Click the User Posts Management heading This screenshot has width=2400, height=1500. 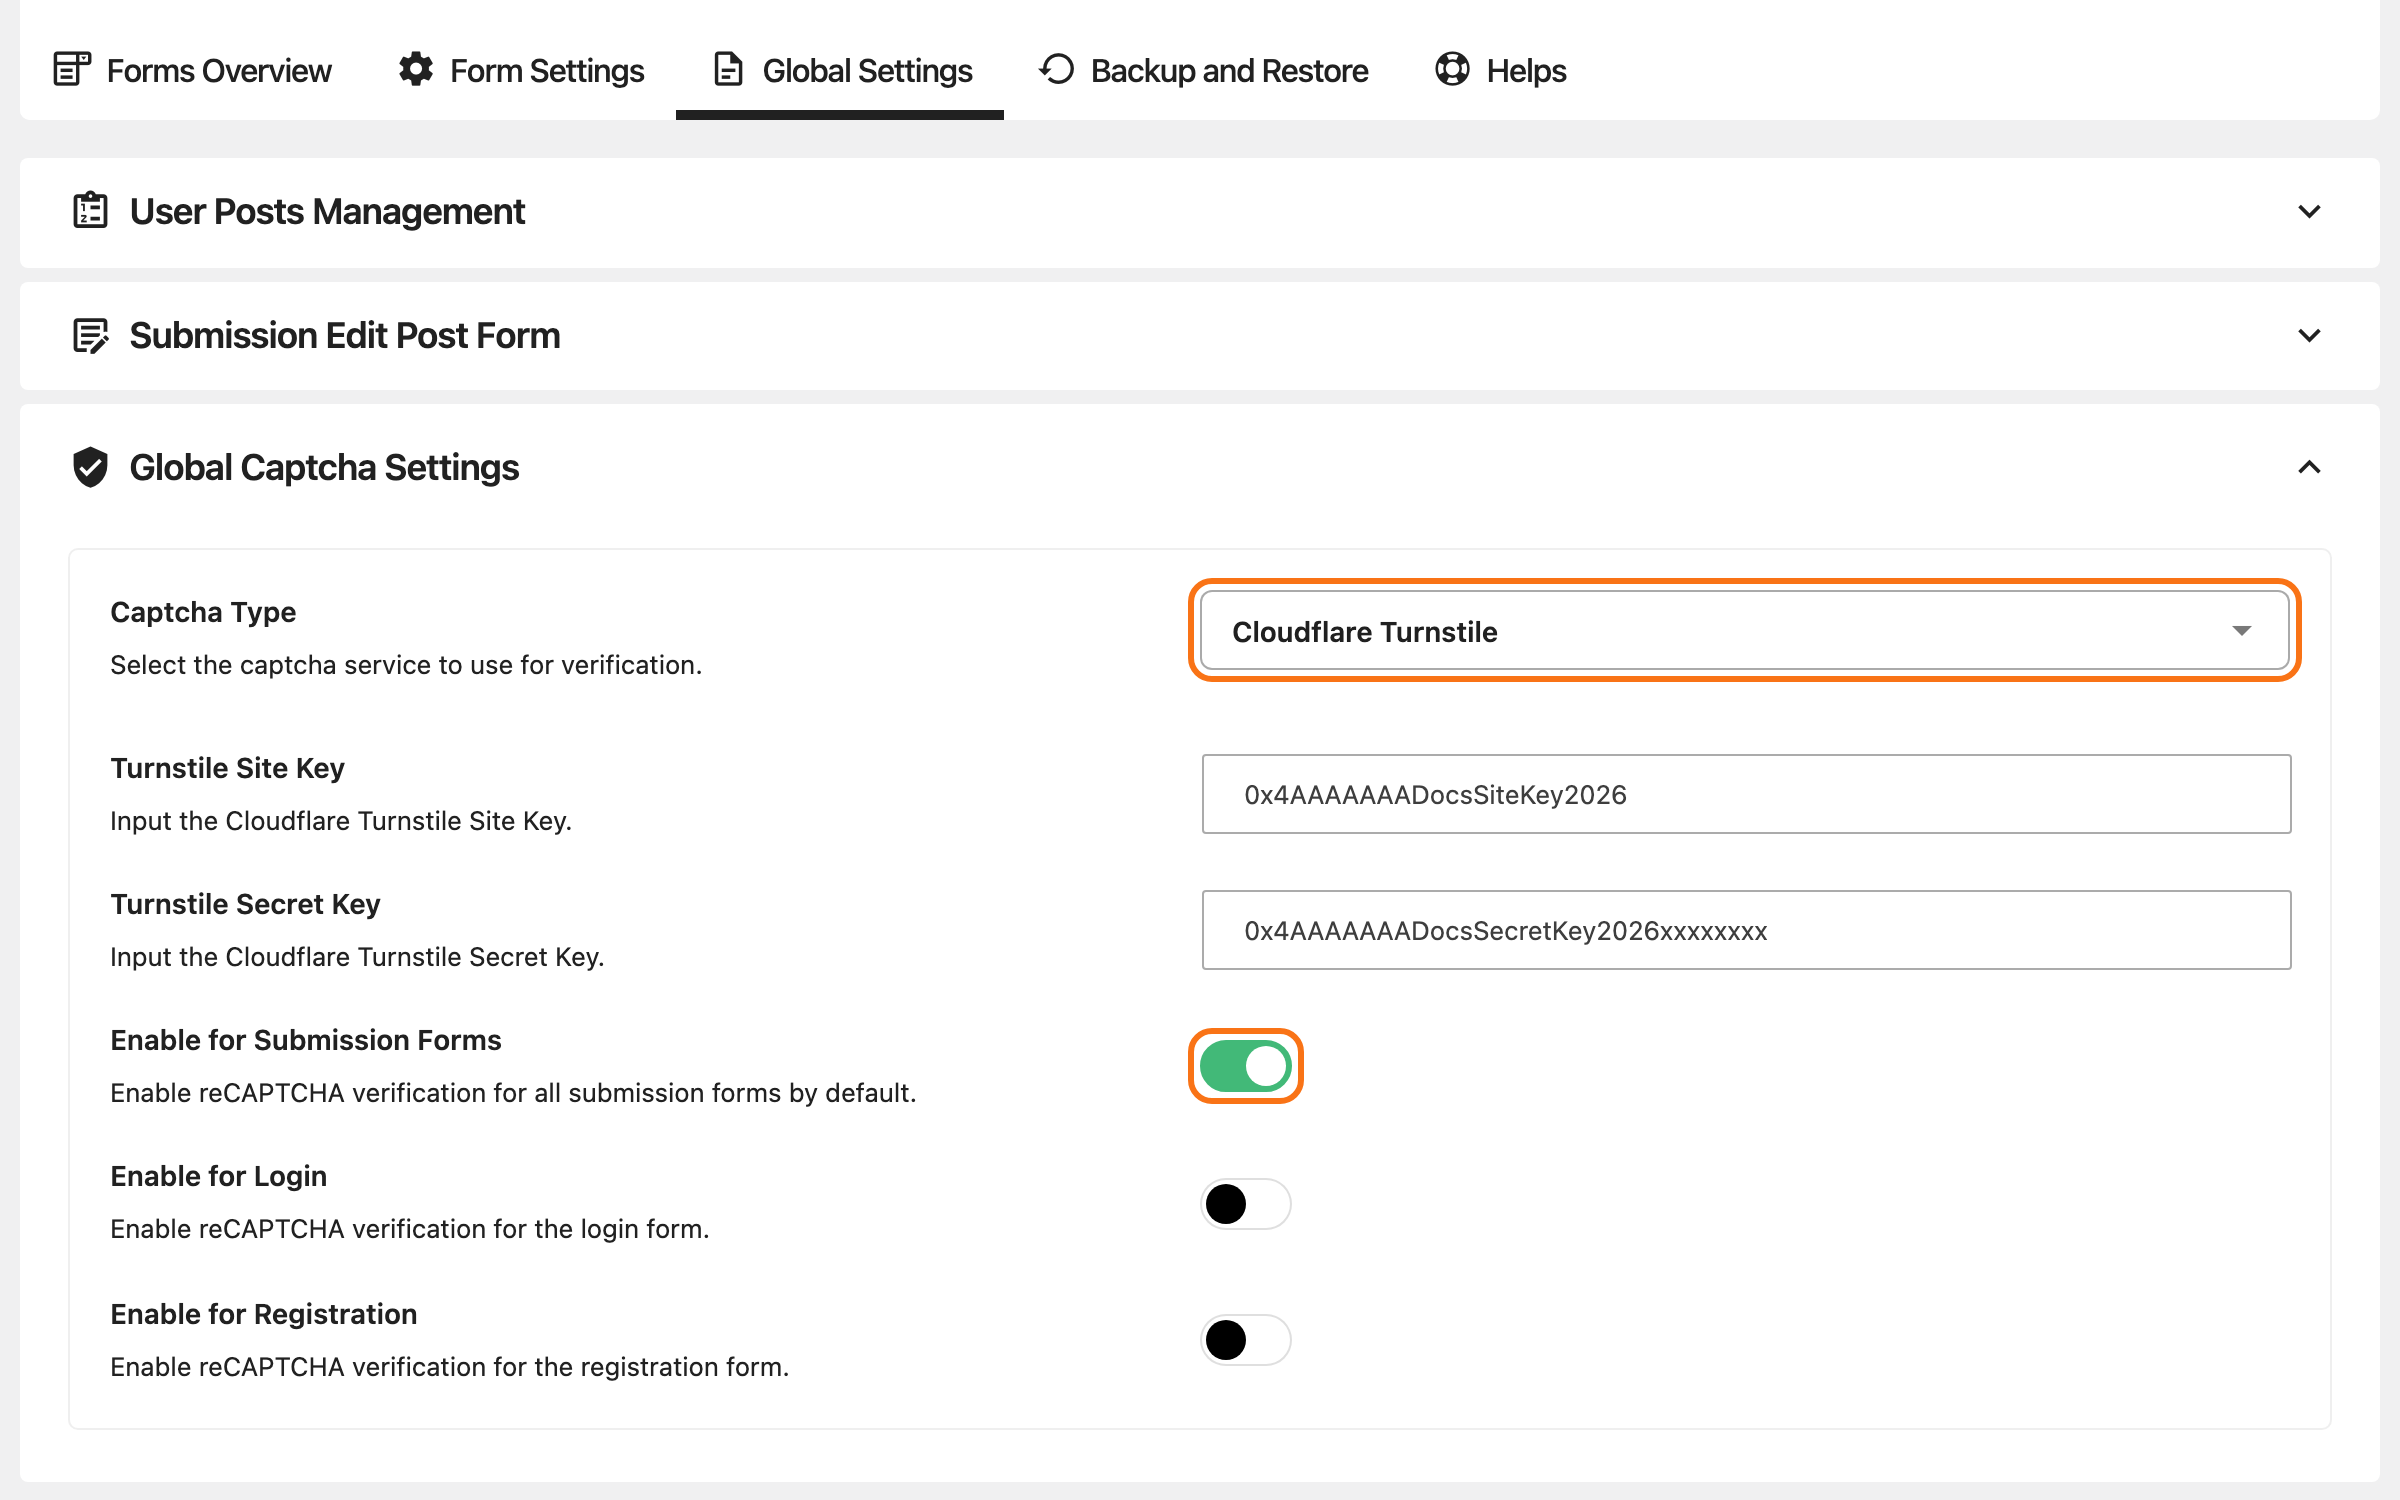click(327, 212)
